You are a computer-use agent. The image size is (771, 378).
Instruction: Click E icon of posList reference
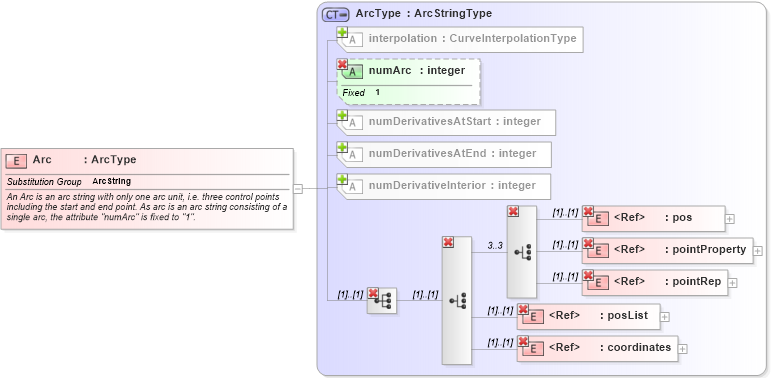[534, 317]
